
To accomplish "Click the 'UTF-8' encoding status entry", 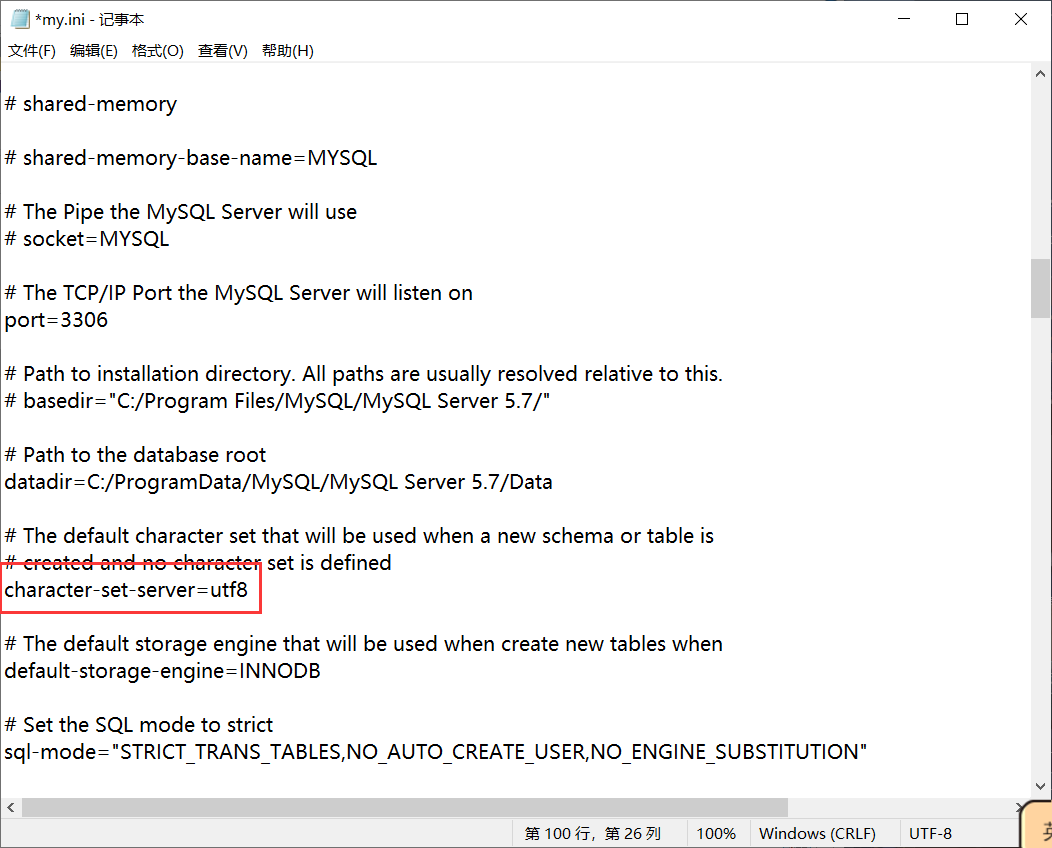I will tap(930, 833).
